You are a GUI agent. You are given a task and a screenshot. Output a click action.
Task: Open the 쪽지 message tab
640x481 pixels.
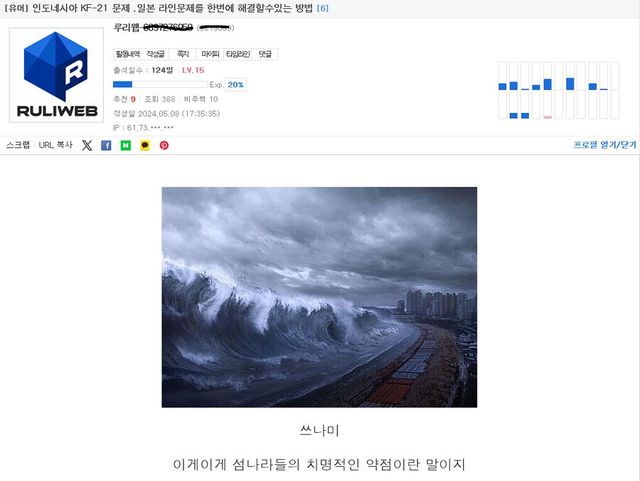183,54
